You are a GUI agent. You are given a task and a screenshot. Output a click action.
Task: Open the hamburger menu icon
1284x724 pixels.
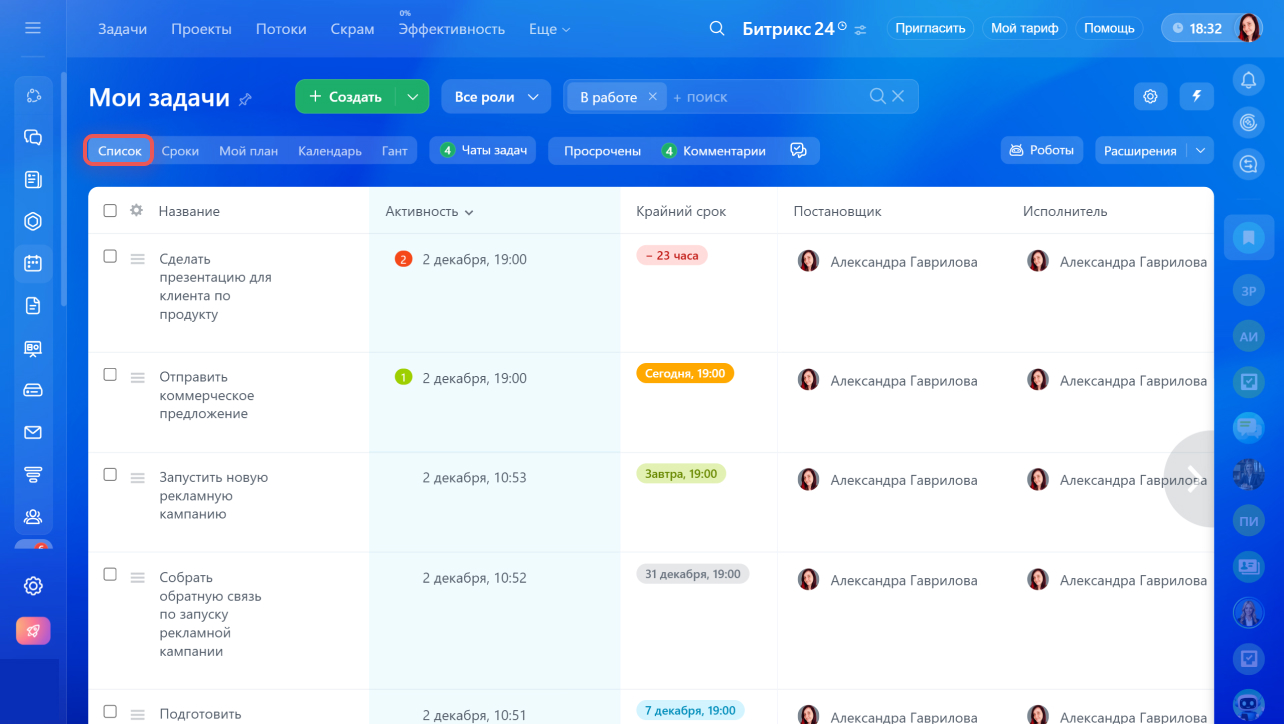point(33,28)
